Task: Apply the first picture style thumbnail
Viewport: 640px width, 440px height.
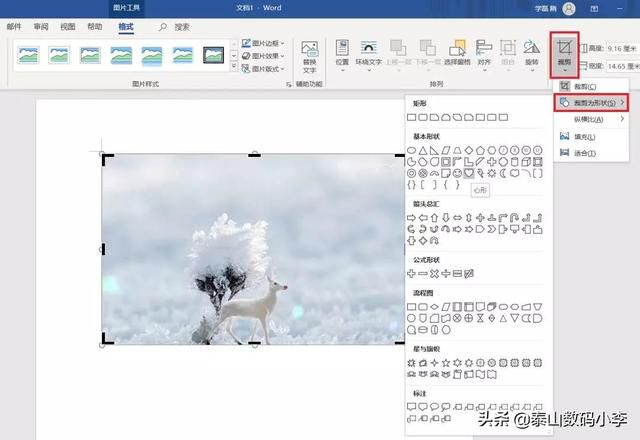Action: tap(29, 55)
